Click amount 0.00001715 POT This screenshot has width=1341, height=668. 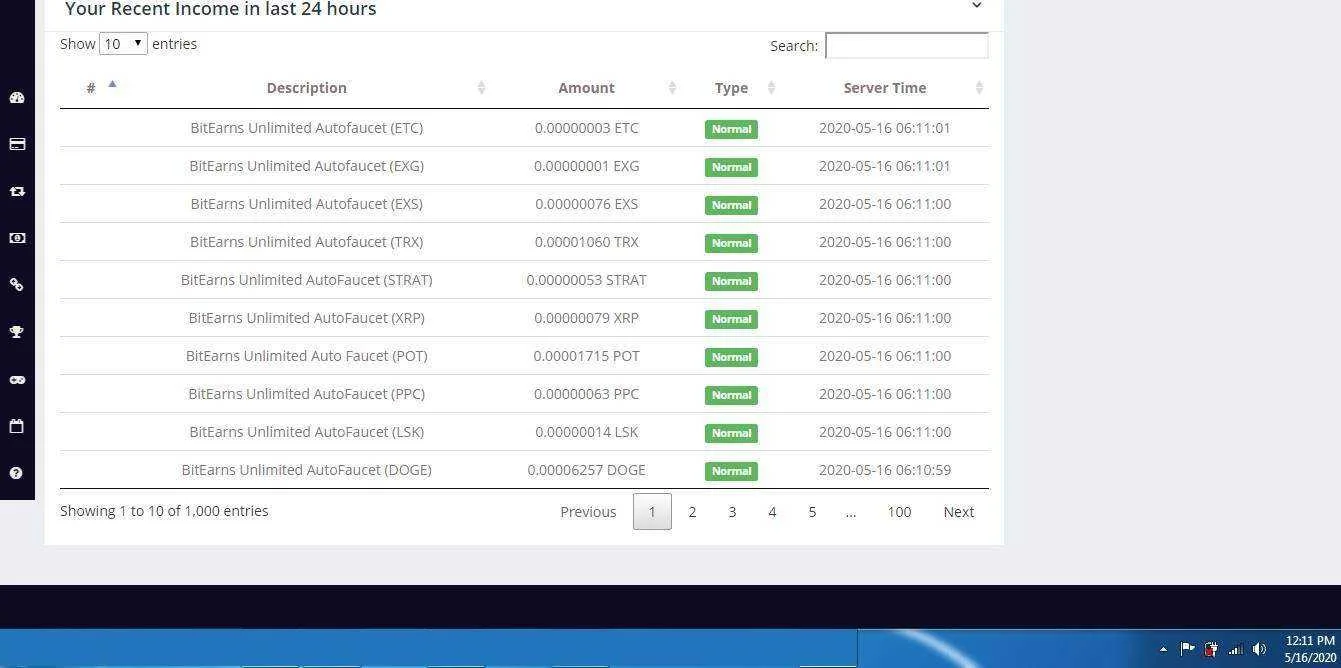point(586,356)
